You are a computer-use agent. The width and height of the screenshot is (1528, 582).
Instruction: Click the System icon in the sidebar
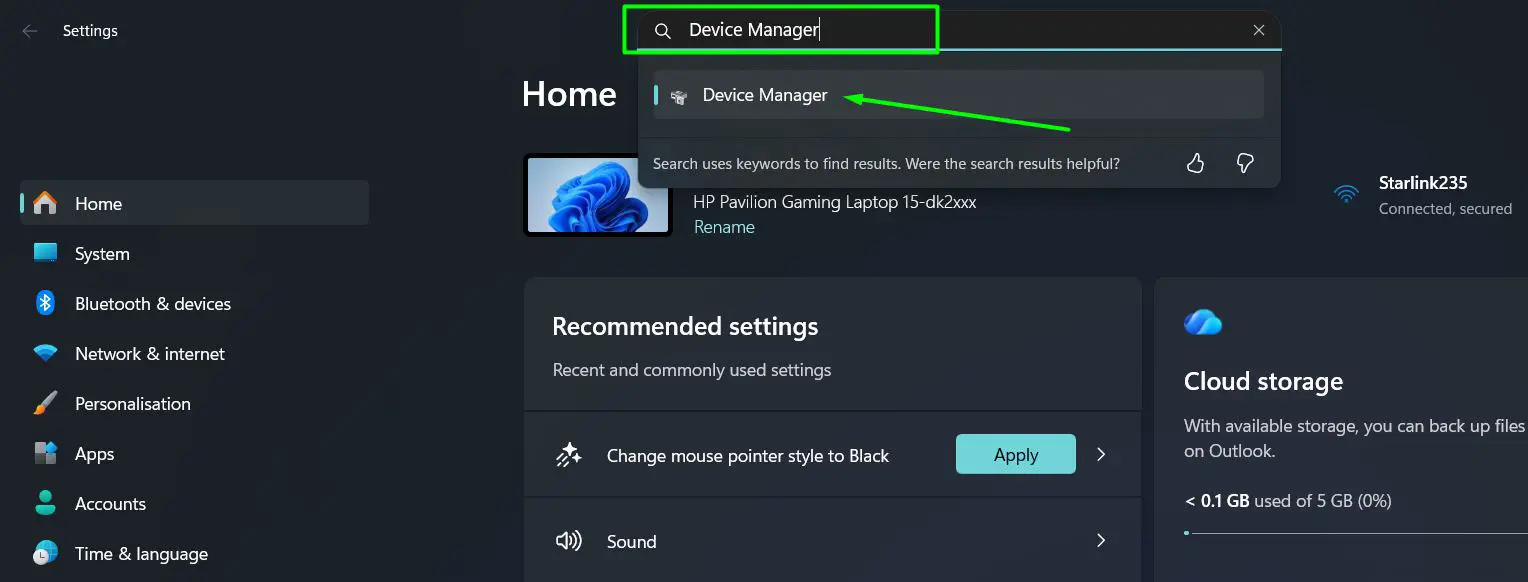tap(46, 253)
